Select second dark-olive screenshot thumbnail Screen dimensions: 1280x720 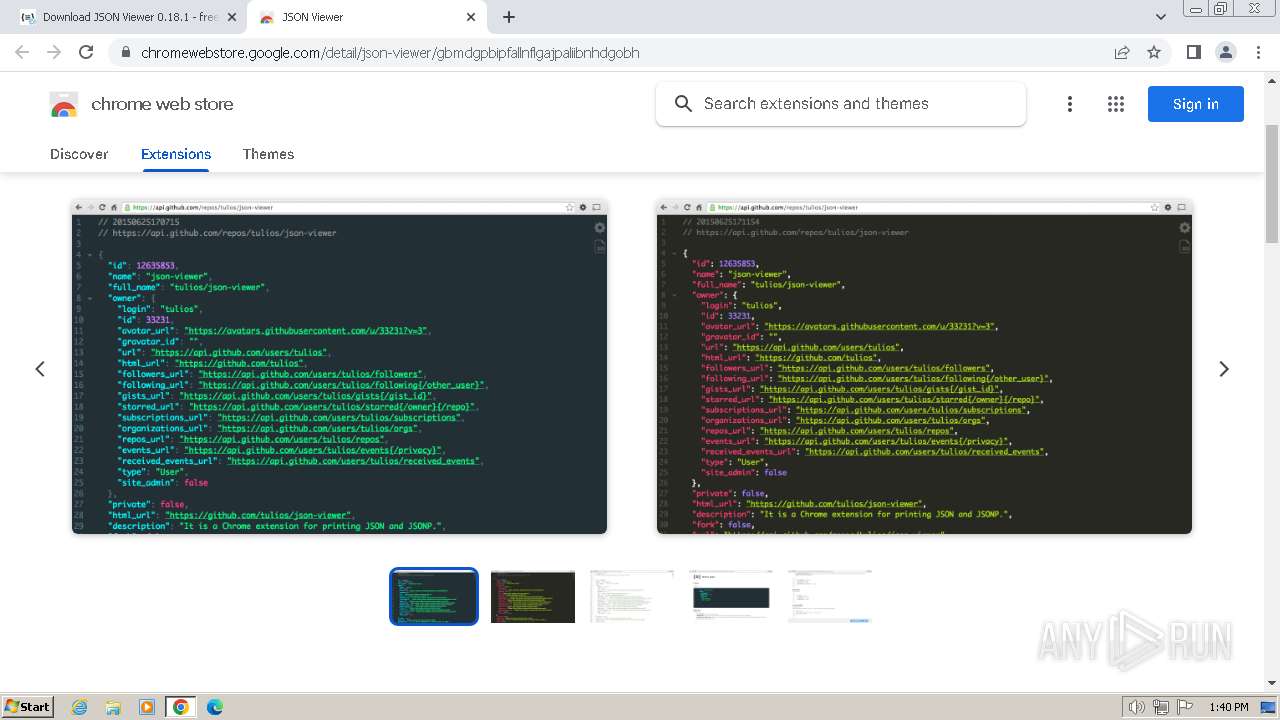pyautogui.click(x=533, y=597)
